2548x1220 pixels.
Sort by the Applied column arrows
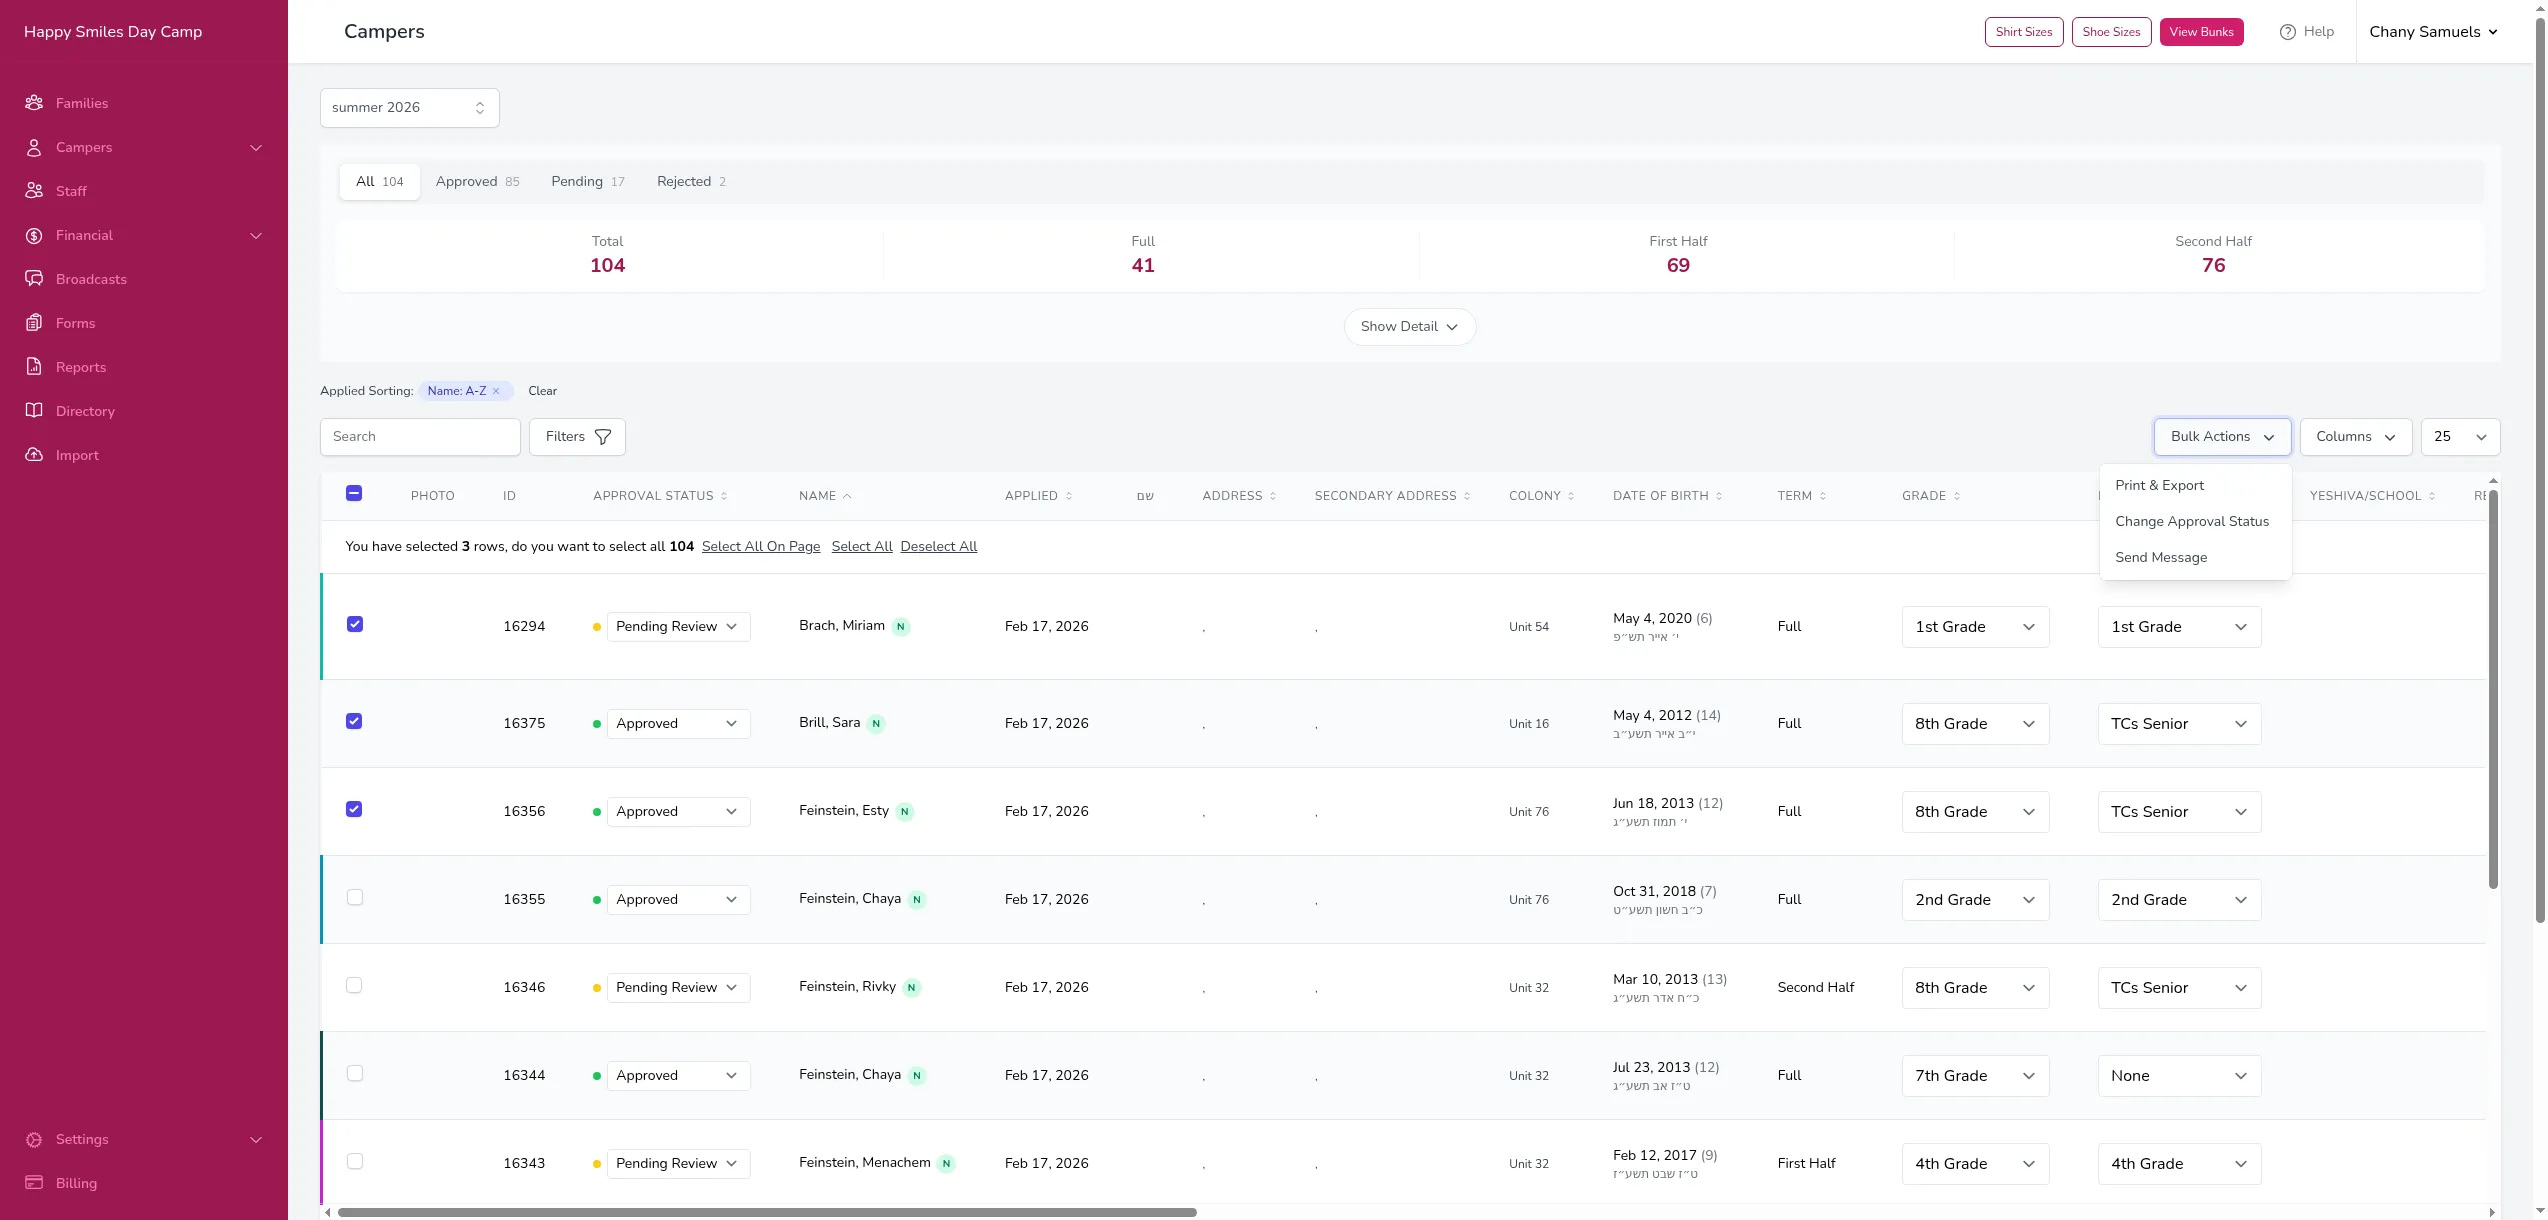click(x=1069, y=496)
